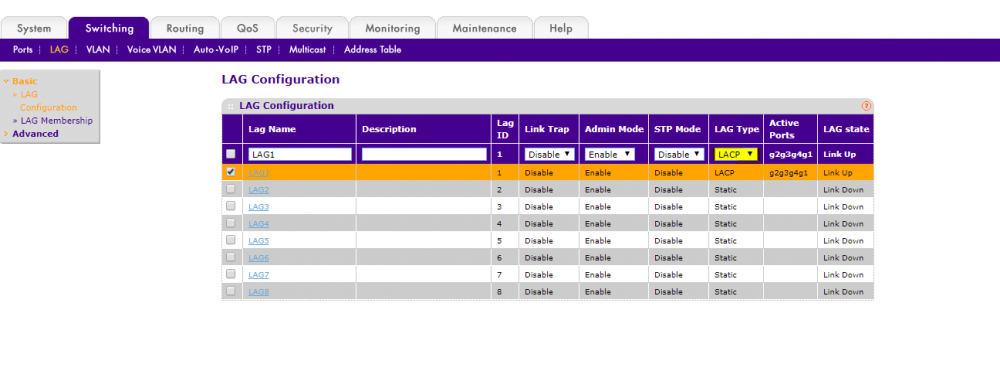Open LAG Membership page in sidebar
The width and height of the screenshot is (1000, 371).
point(57,120)
